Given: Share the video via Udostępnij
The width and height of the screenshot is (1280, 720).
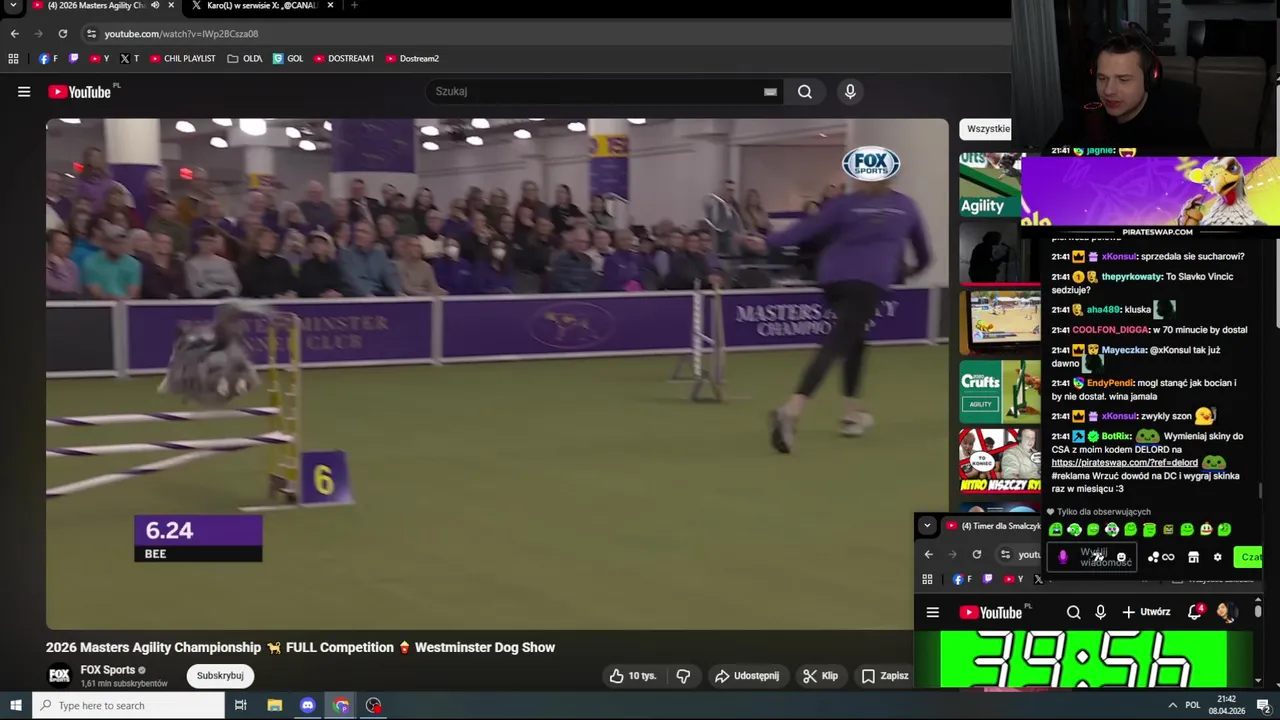Looking at the screenshot, I should click(x=746, y=676).
